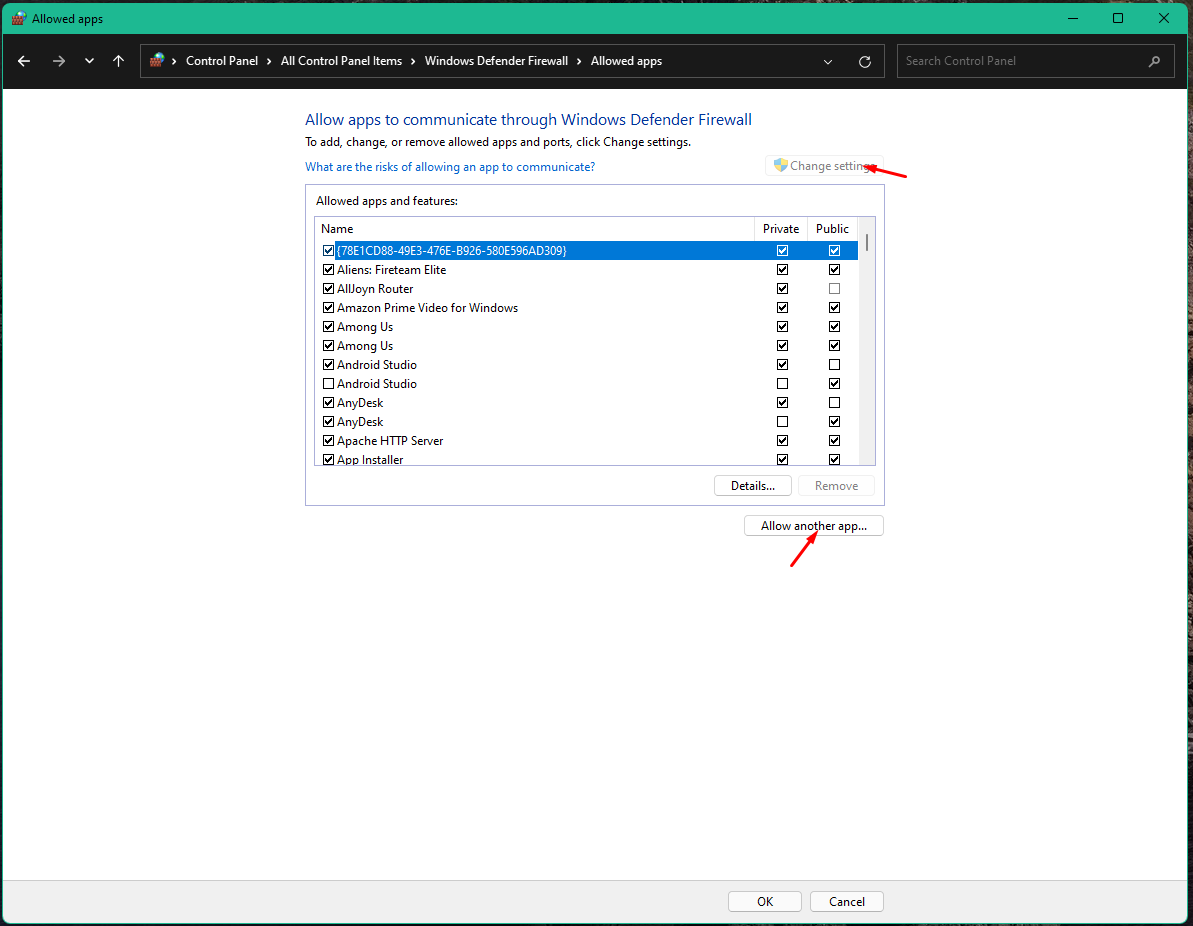Select the Apache HTTP Server row
This screenshot has width=1193, height=926.
tap(587, 441)
